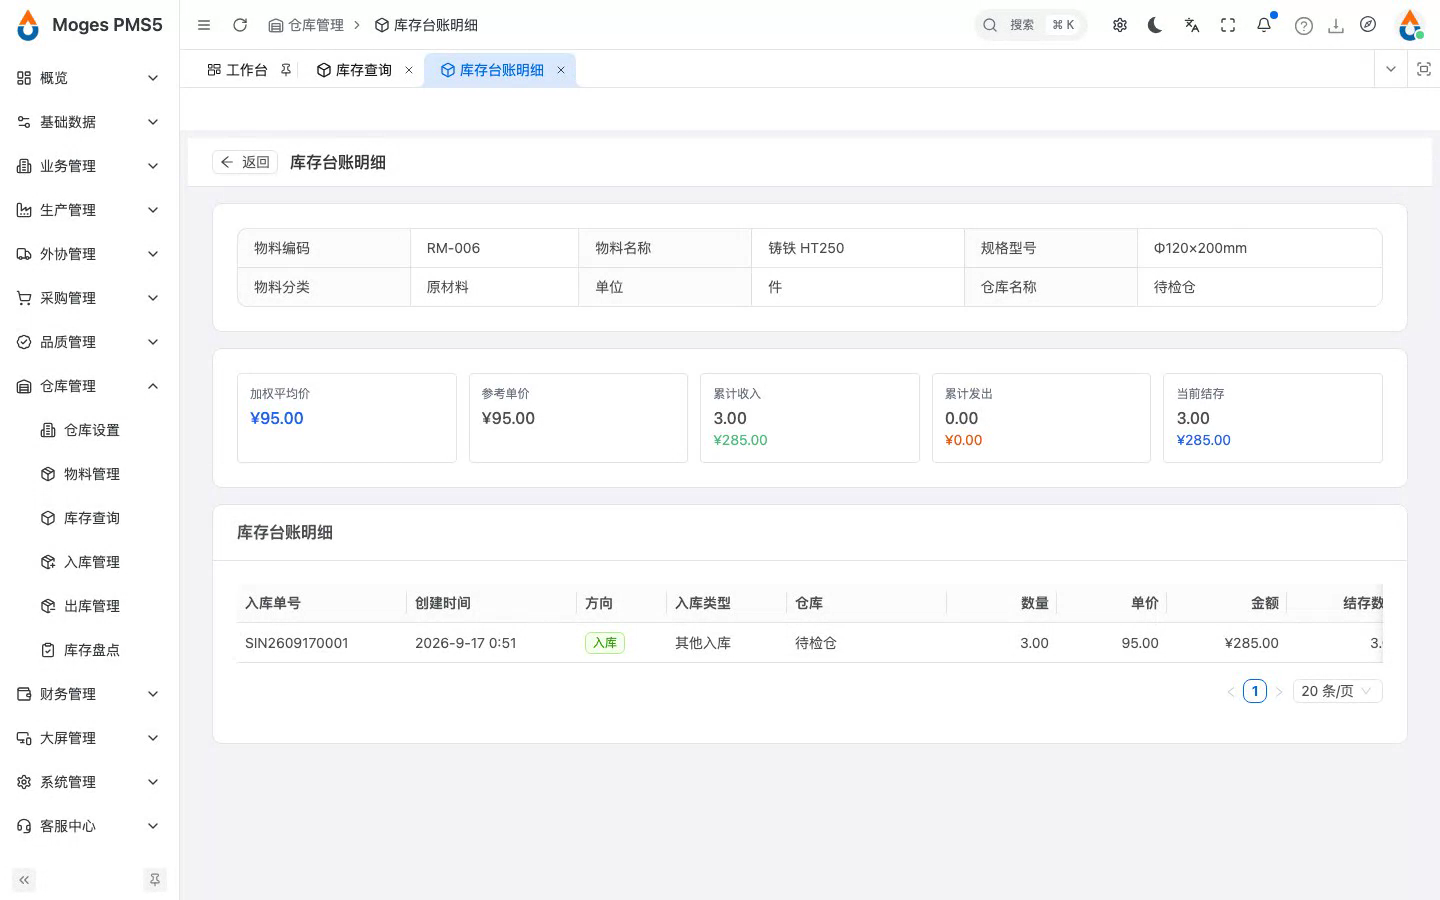This screenshot has width=1440, height=900.
Task: Open the user avatar menu
Action: (1410, 25)
